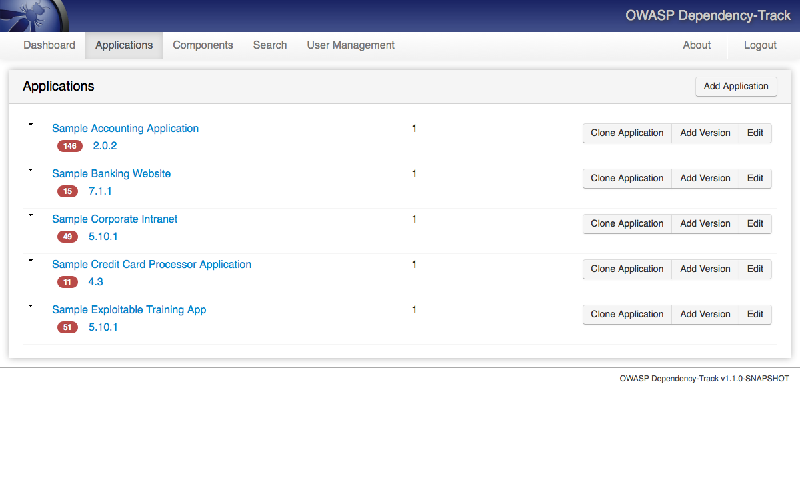Image resolution: width=800 pixels, height=480 pixels.
Task: Click the OWASP wasp logo
Action: pyautogui.click(x=34, y=15)
